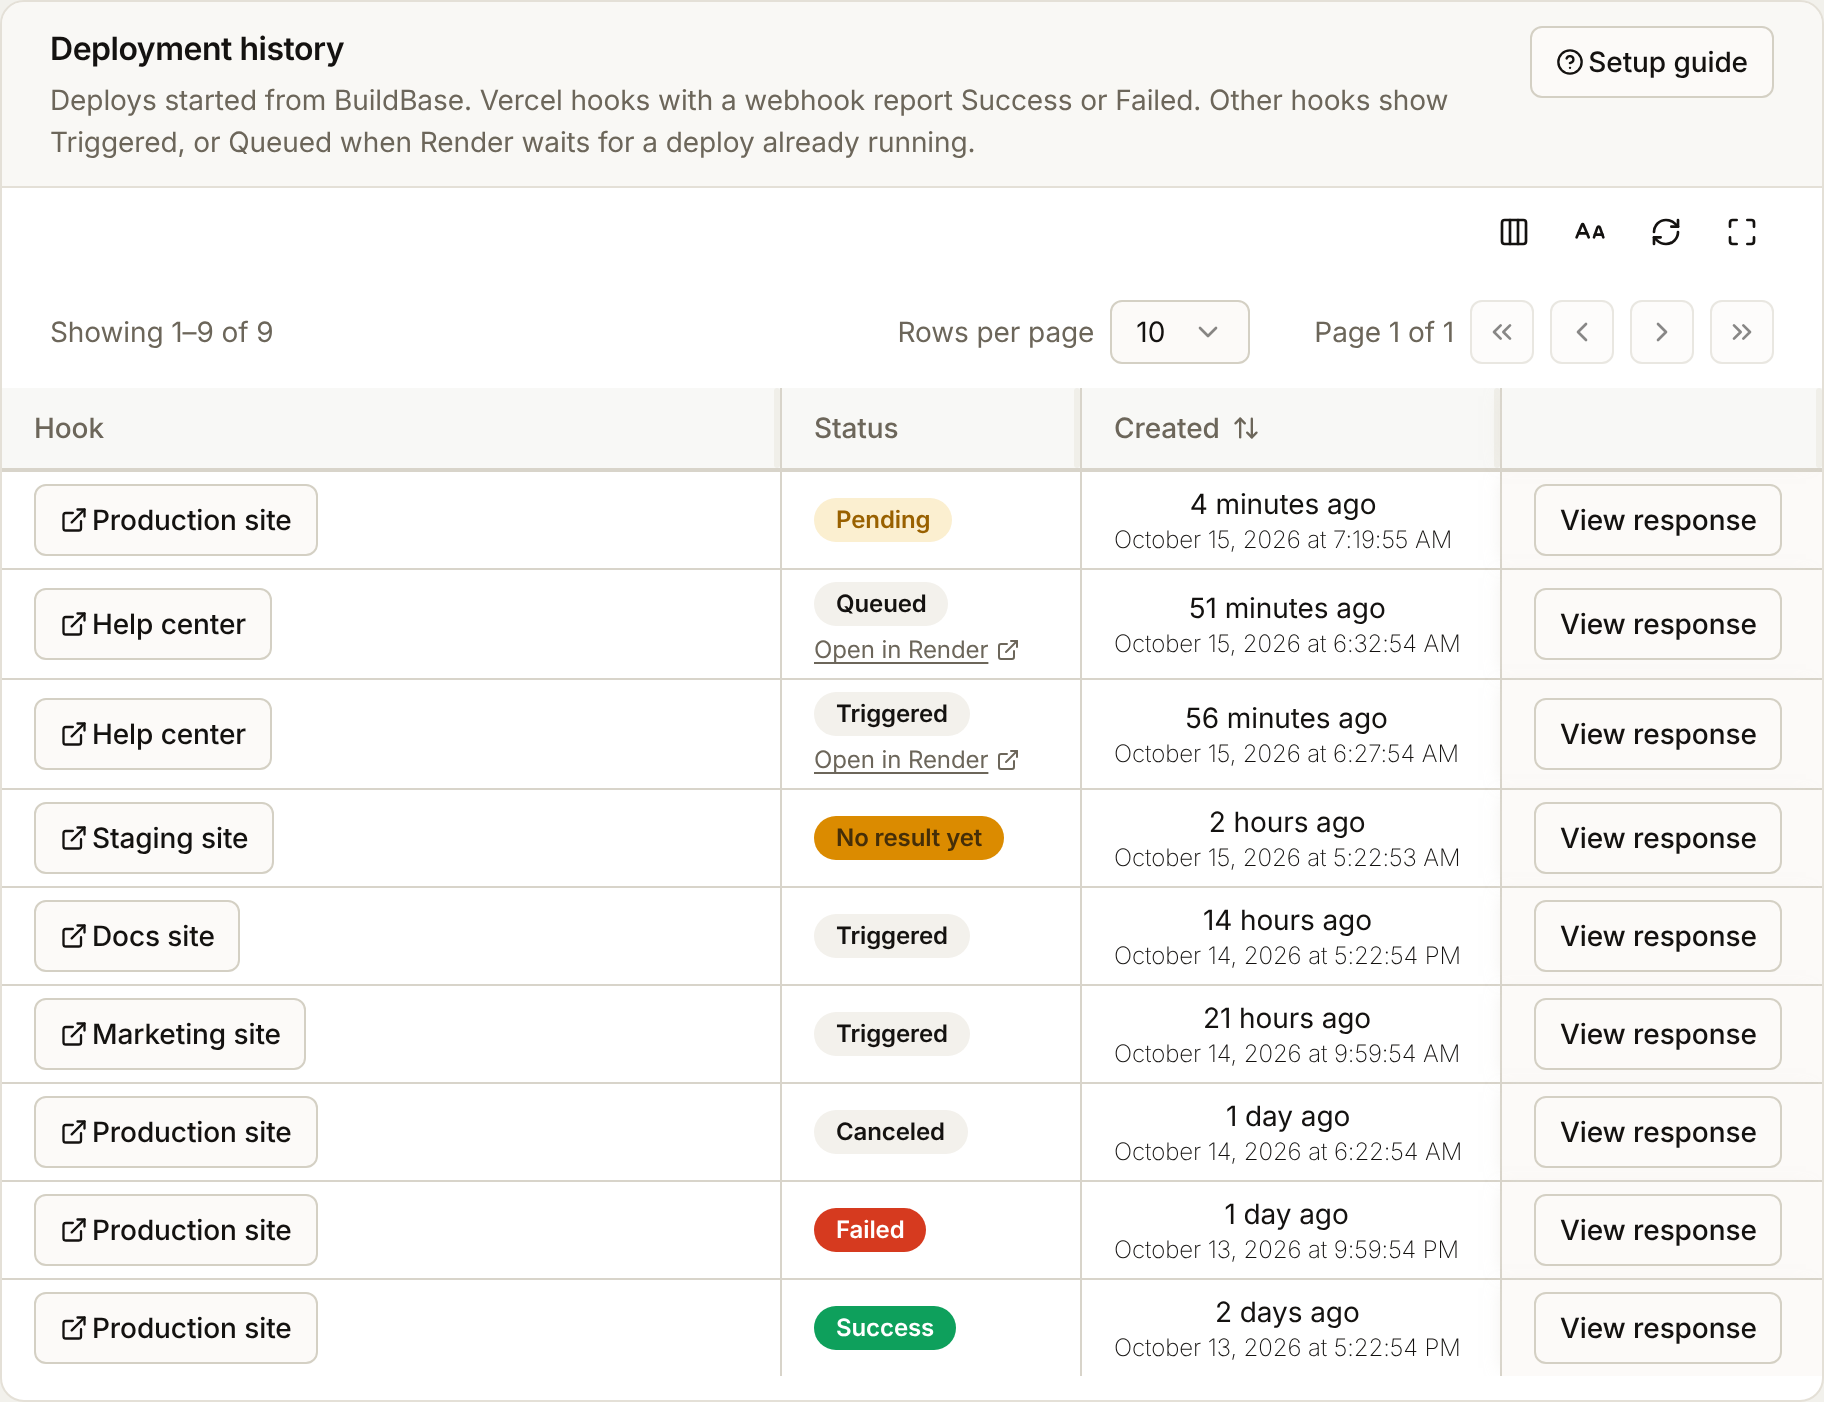The image size is (1824, 1402).
Task: View response for the Failed deploy
Action: 1658,1230
